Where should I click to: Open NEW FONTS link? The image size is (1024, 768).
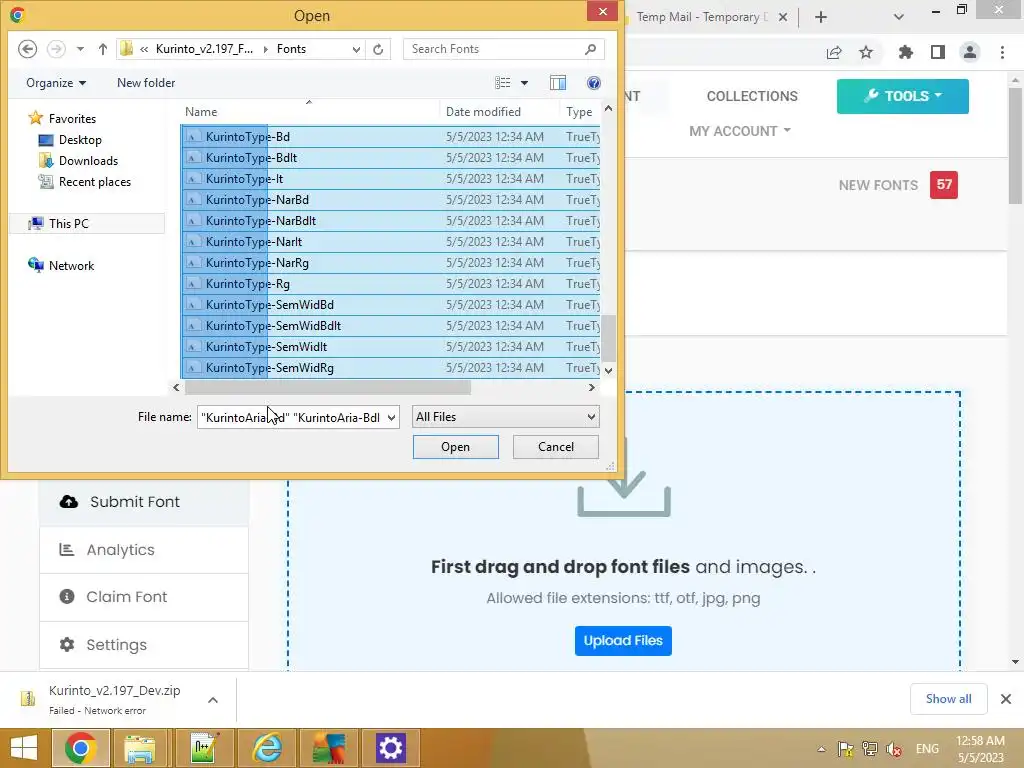click(x=878, y=185)
